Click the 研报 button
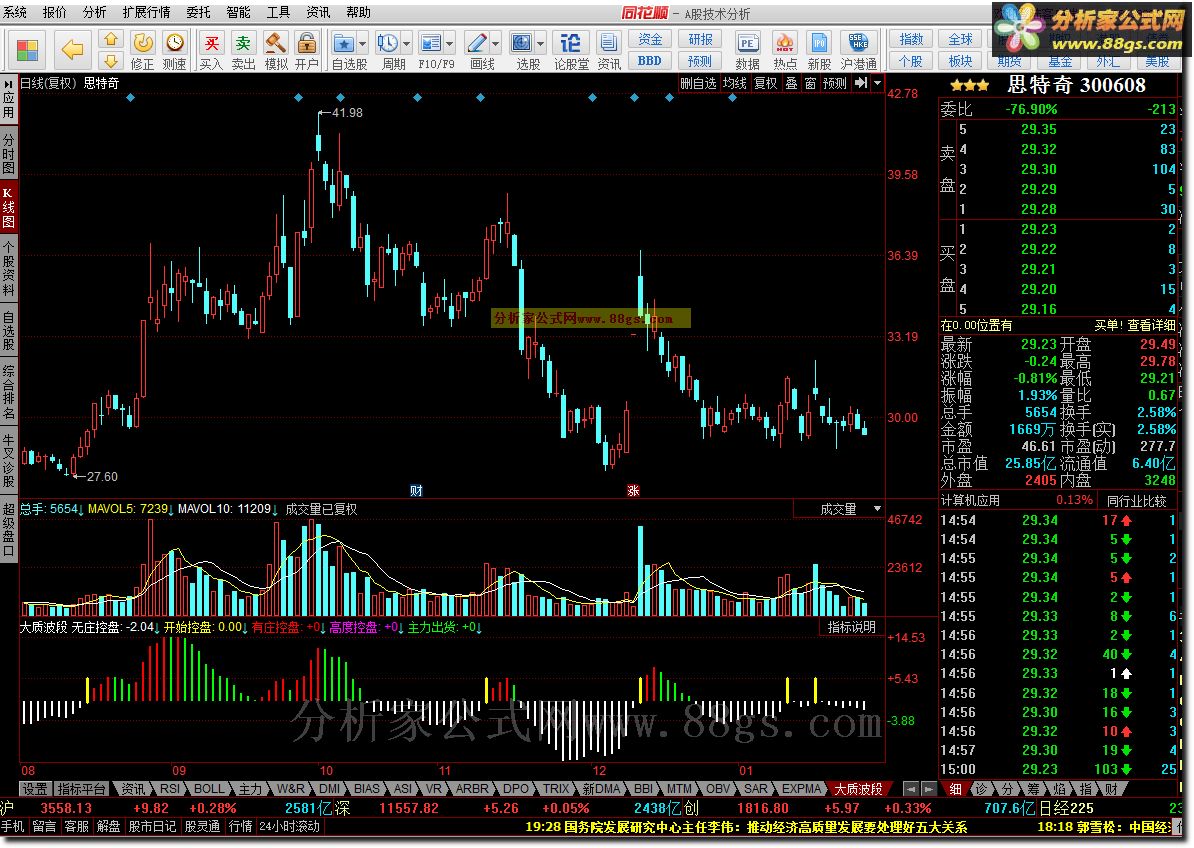 (700, 40)
